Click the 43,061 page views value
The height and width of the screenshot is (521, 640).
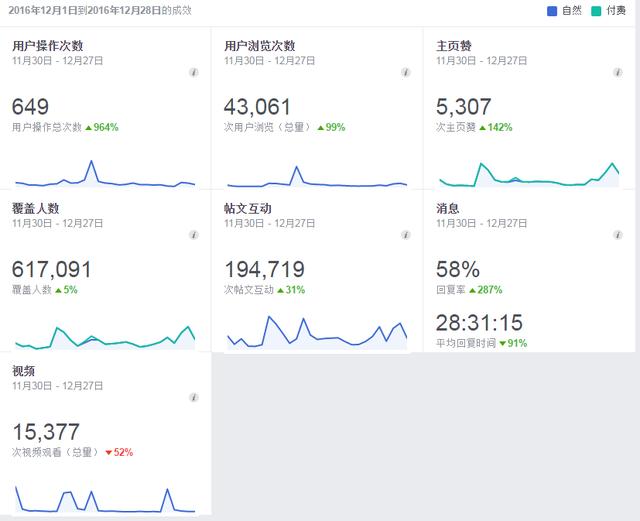point(258,107)
